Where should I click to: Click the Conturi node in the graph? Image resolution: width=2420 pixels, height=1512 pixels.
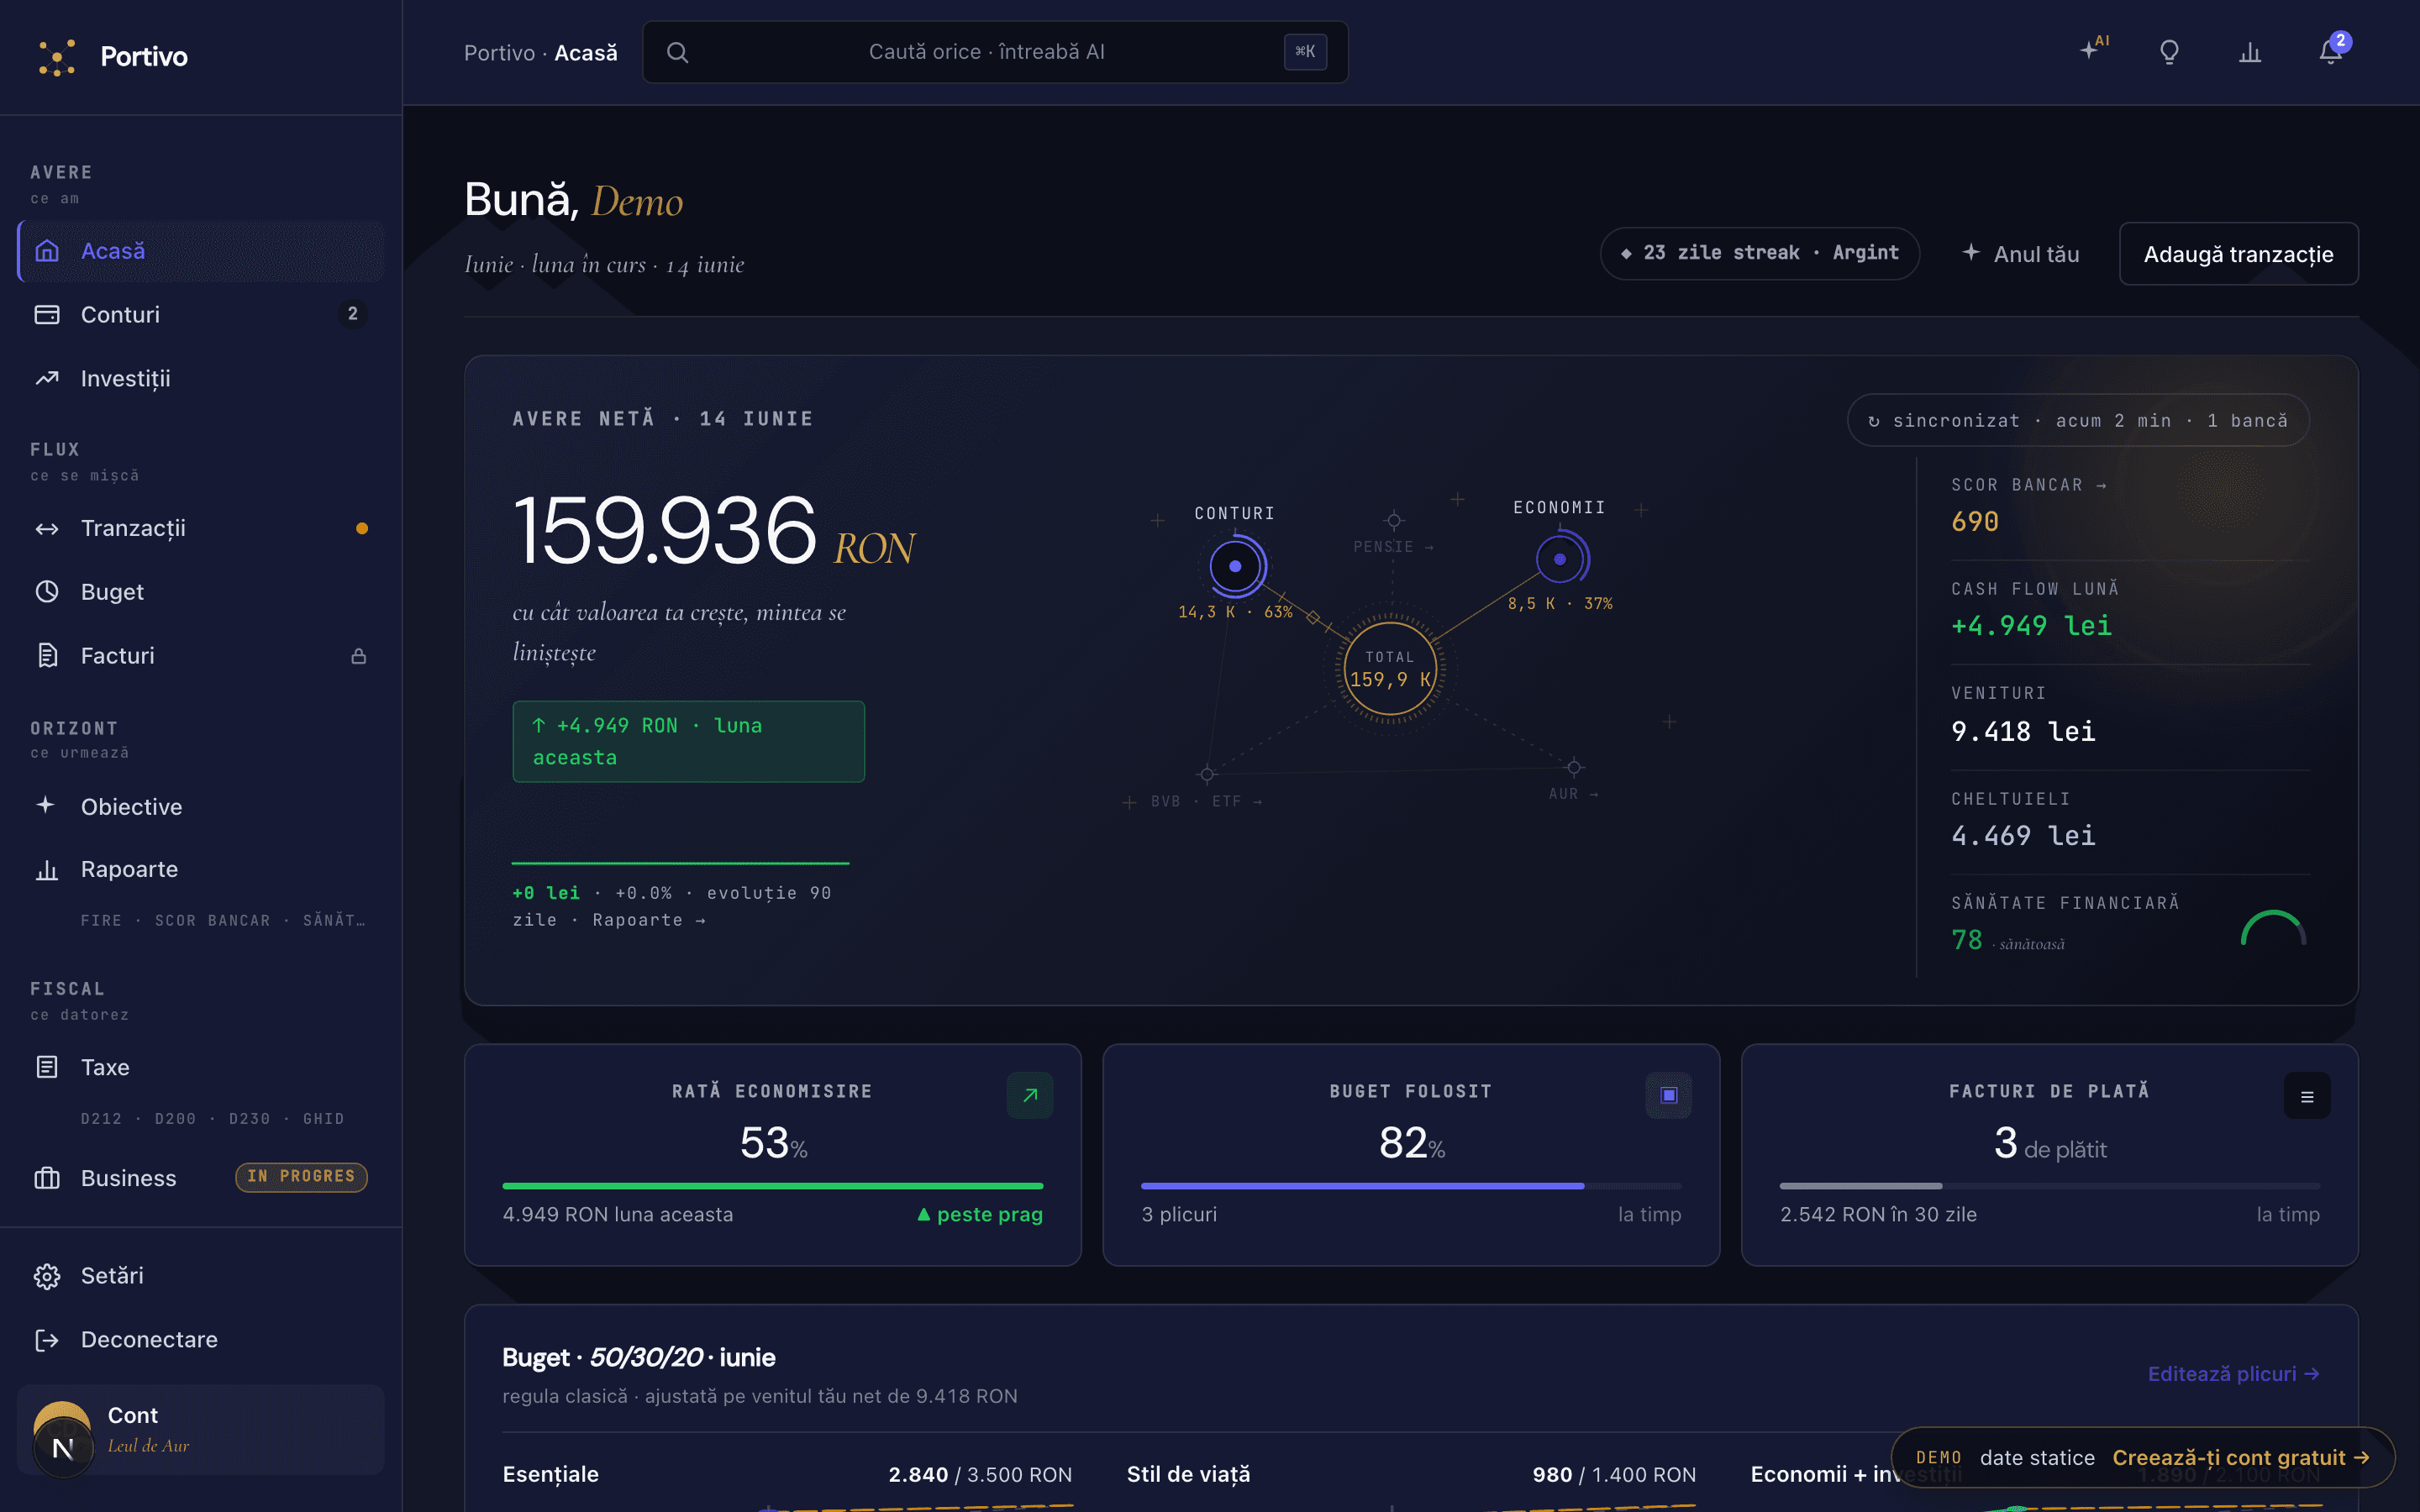(x=1235, y=566)
